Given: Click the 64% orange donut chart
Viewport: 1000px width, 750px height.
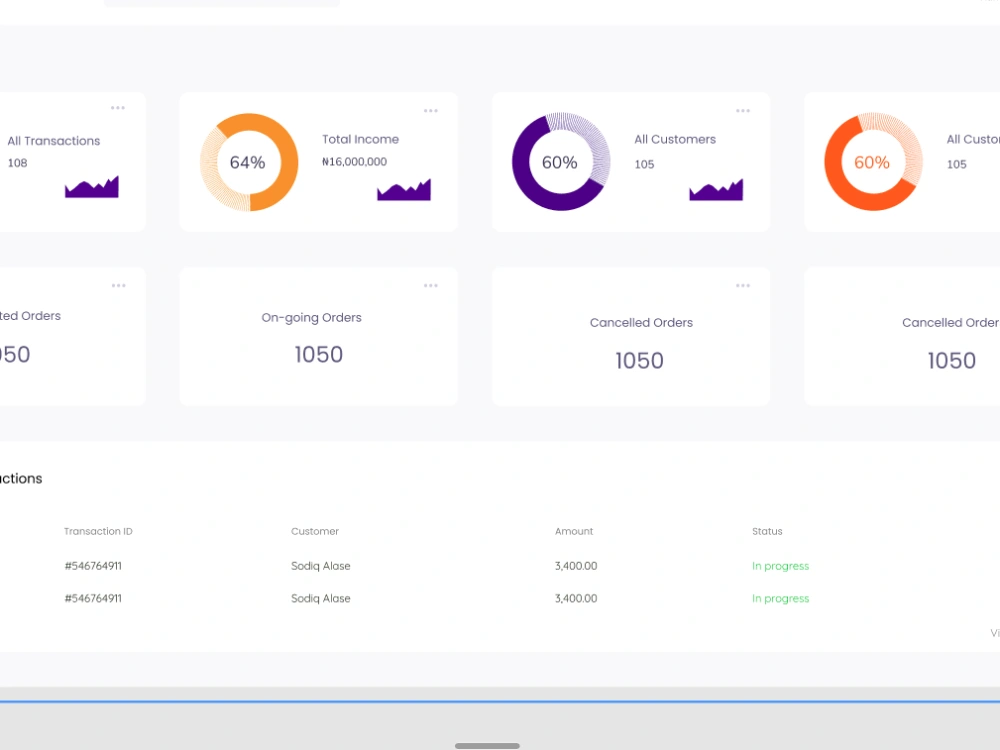Looking at the screenshot, I should pyautogui.click(x=249, y=162).
